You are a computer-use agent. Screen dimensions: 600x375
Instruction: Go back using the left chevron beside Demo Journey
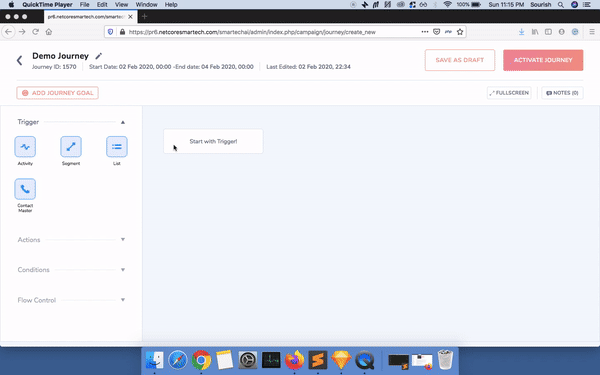click(x=20, y=60)
